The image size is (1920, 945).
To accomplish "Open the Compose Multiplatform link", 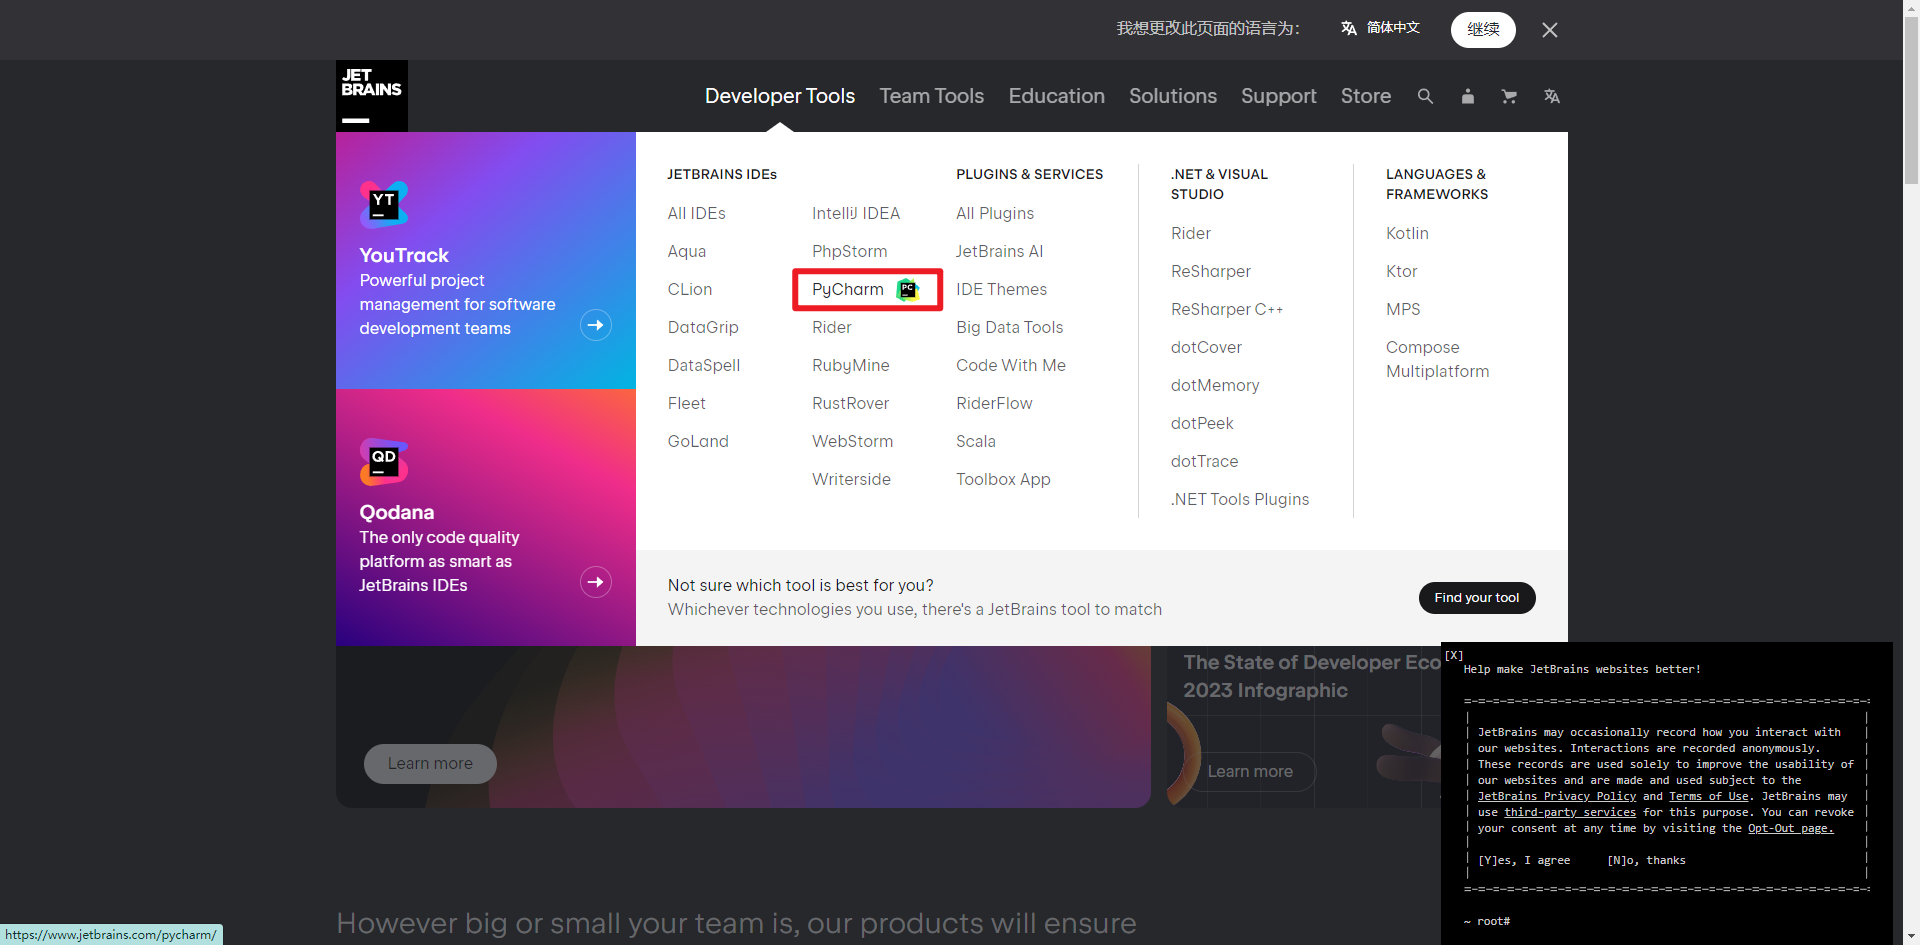I will pyautogui.click(x=1438, y=359).
